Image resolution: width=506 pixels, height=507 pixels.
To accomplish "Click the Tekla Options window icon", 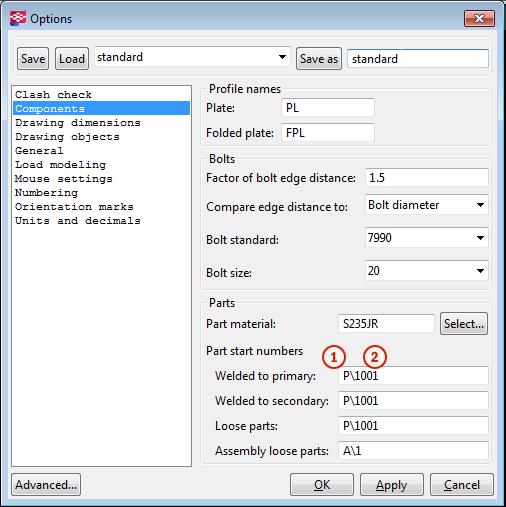I will tap(18, 19).
